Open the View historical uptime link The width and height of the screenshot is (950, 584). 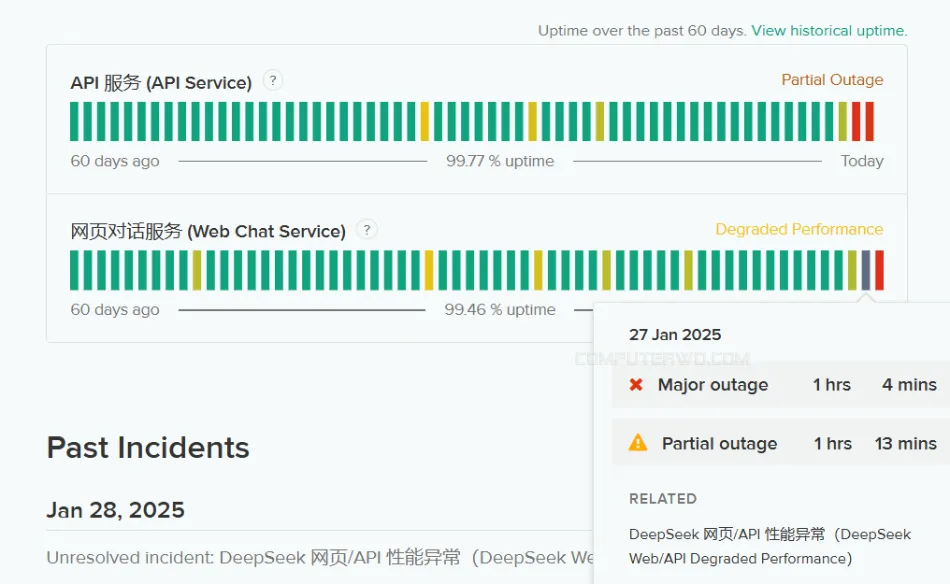click(x=829, y=31)
